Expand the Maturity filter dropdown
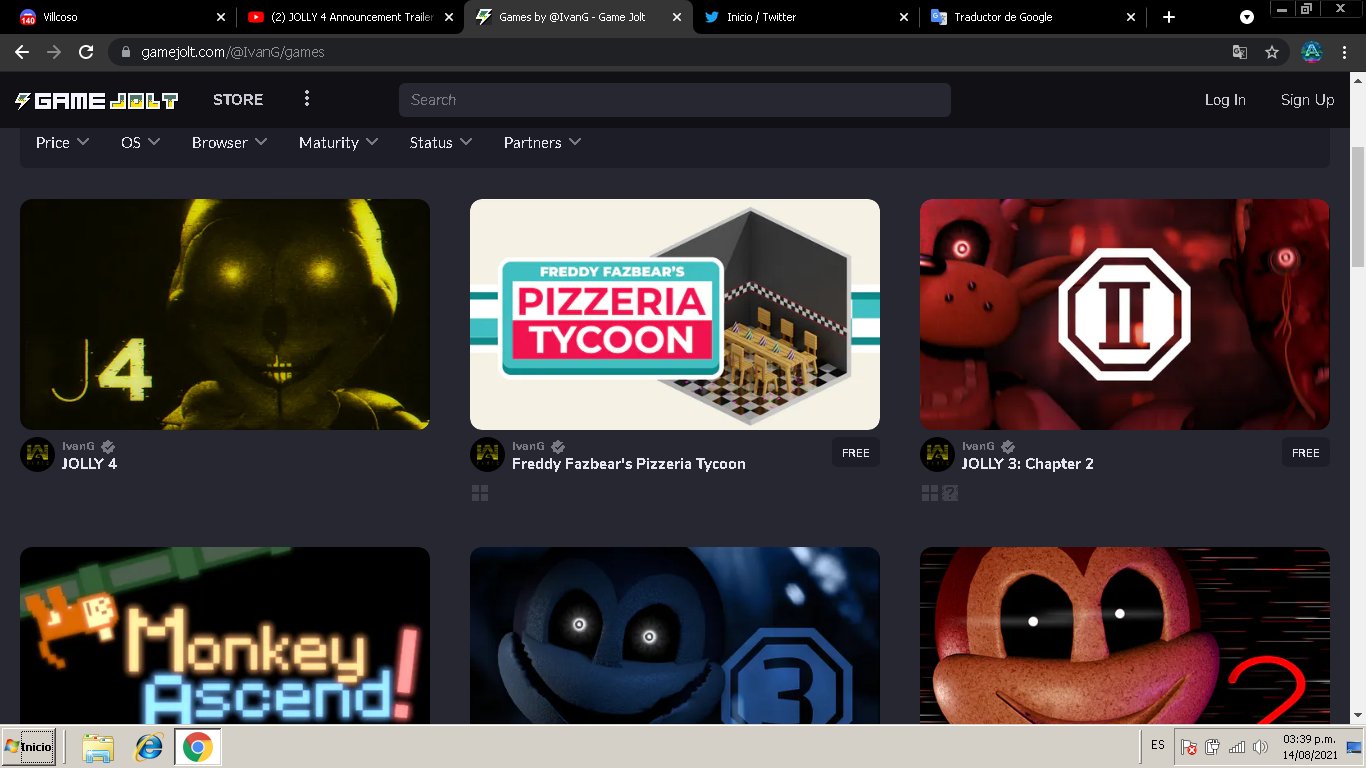This screenshot has height=768, width=1366. point(338,143)
